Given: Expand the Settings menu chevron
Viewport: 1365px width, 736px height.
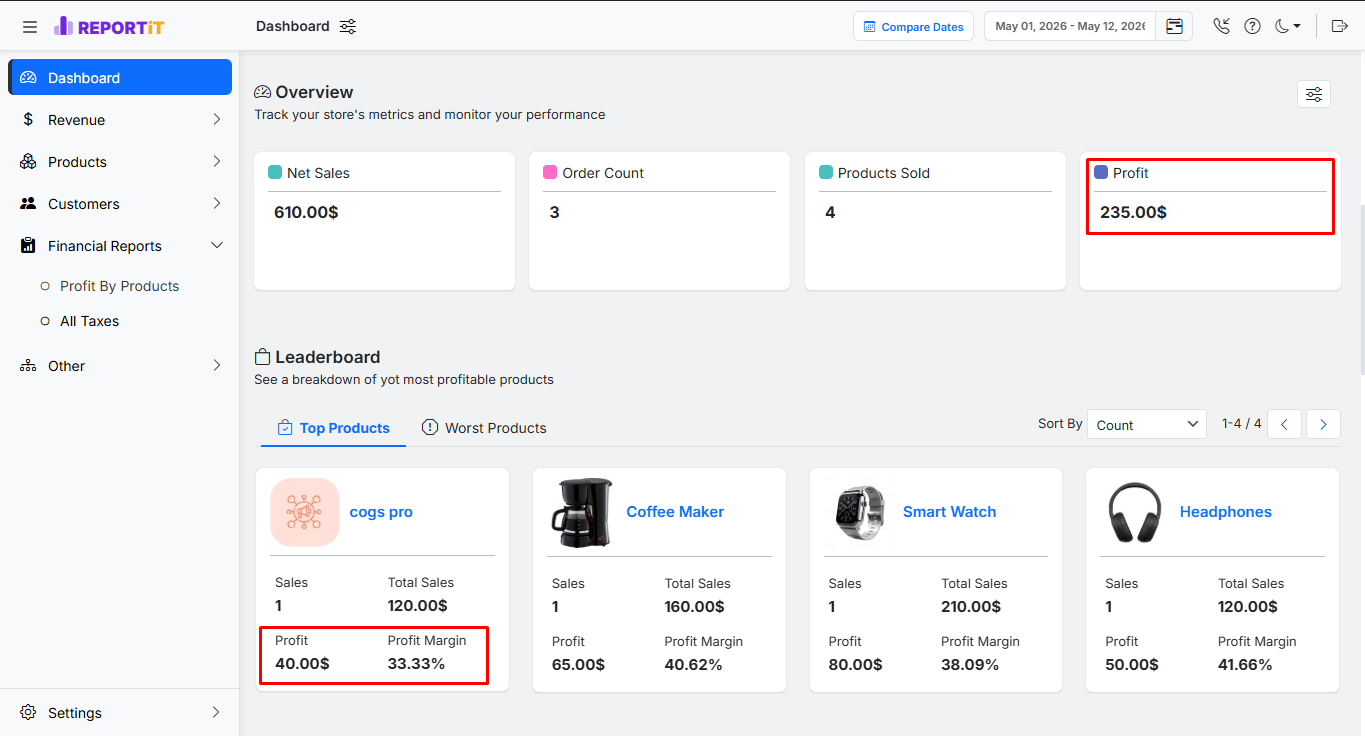Looking at the screenshot, I should point(217,713).
